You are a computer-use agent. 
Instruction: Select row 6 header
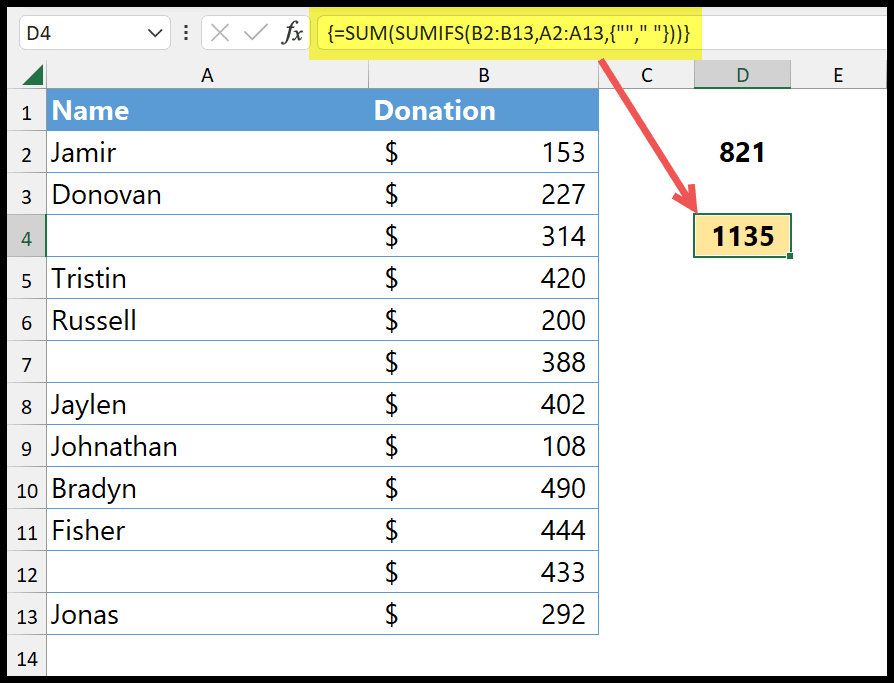click(27, 320)
